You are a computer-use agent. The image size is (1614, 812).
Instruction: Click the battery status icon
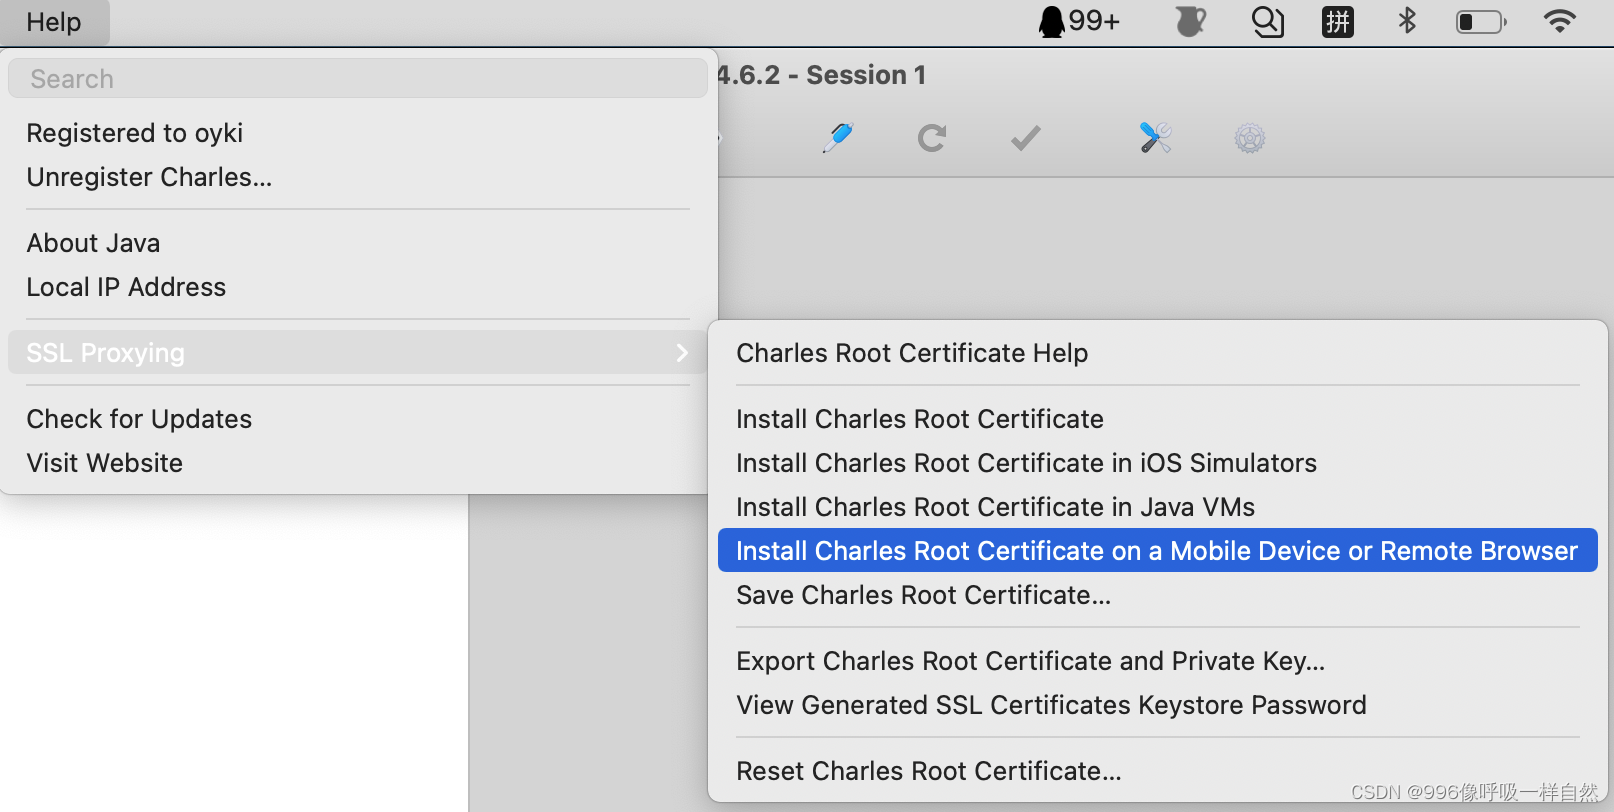pyautogui.click(x=1481, y=21)
